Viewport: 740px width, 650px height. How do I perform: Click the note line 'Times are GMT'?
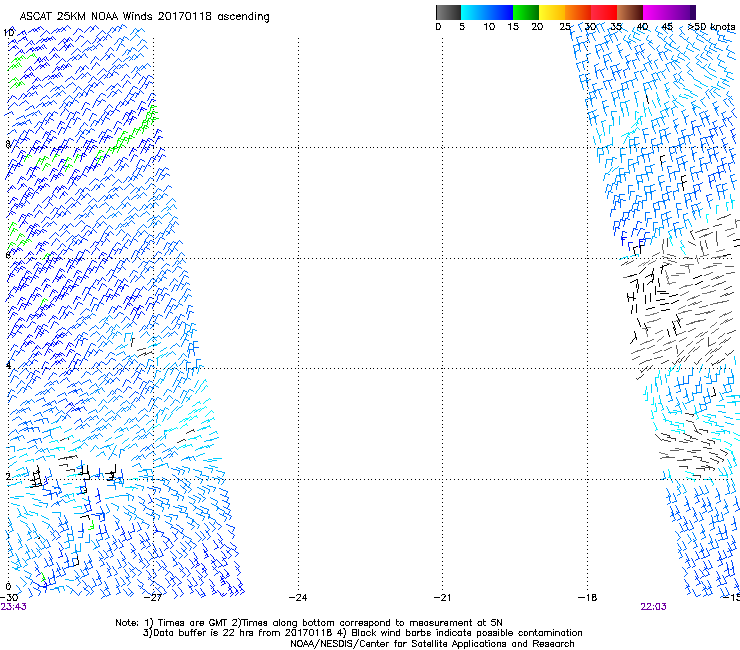[191, 623]
